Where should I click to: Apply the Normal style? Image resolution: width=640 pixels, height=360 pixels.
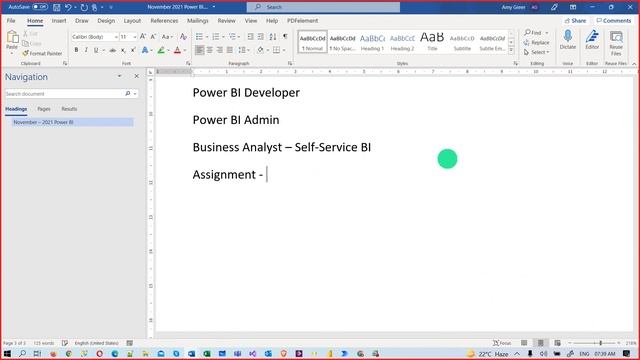312,42
